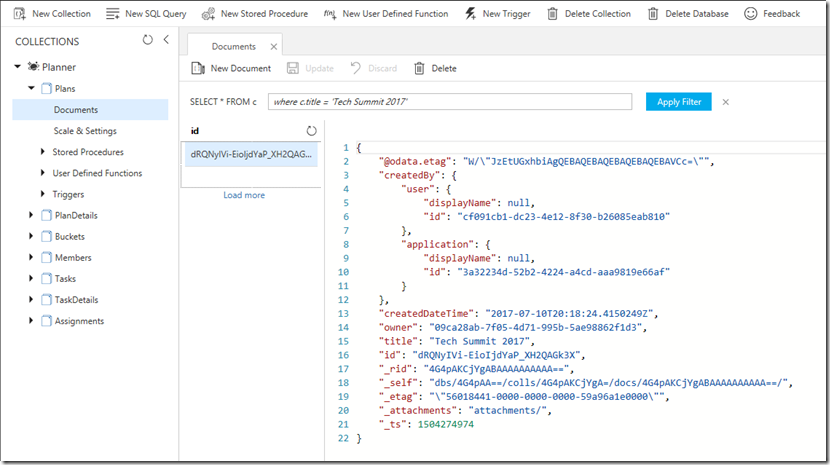Click the "_ts" value 1504274974

click(x=446, y=424)
